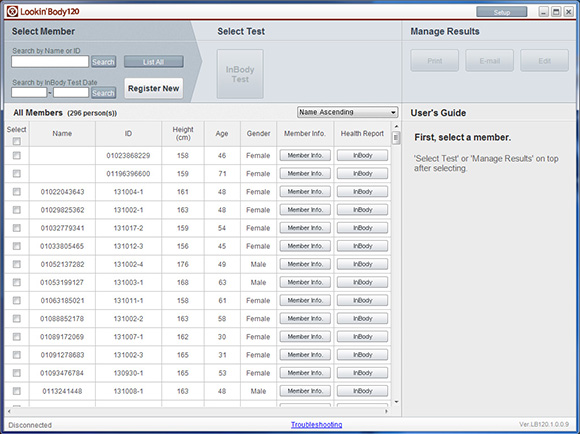Click the Select Member heading

click(x=43, y=31)
